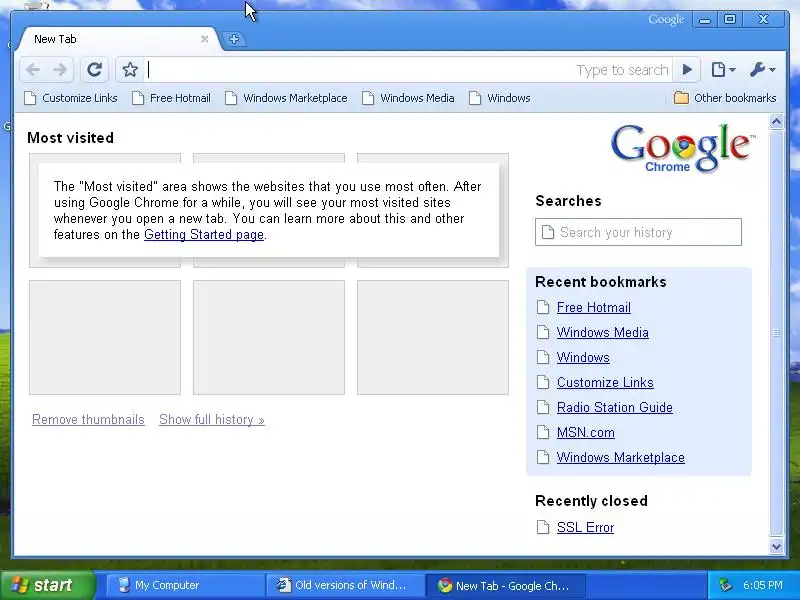This screenshot has height=600, width=800.
Task: Bookmark this page with the star icon
Action: (130, 69)
